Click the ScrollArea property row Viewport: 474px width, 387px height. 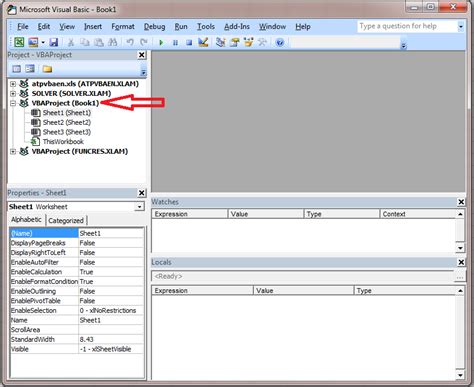click(77, 330)
